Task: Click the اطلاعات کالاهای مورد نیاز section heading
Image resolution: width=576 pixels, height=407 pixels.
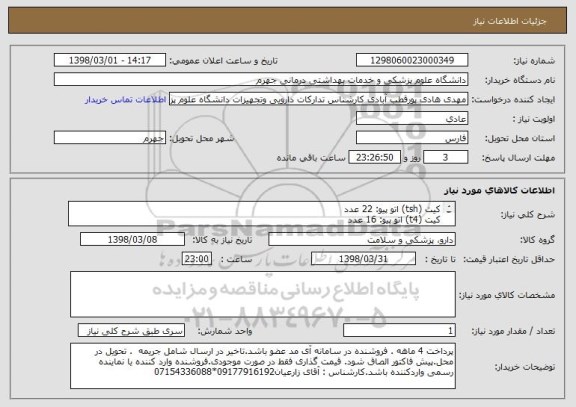Action: tap(500, 190)
